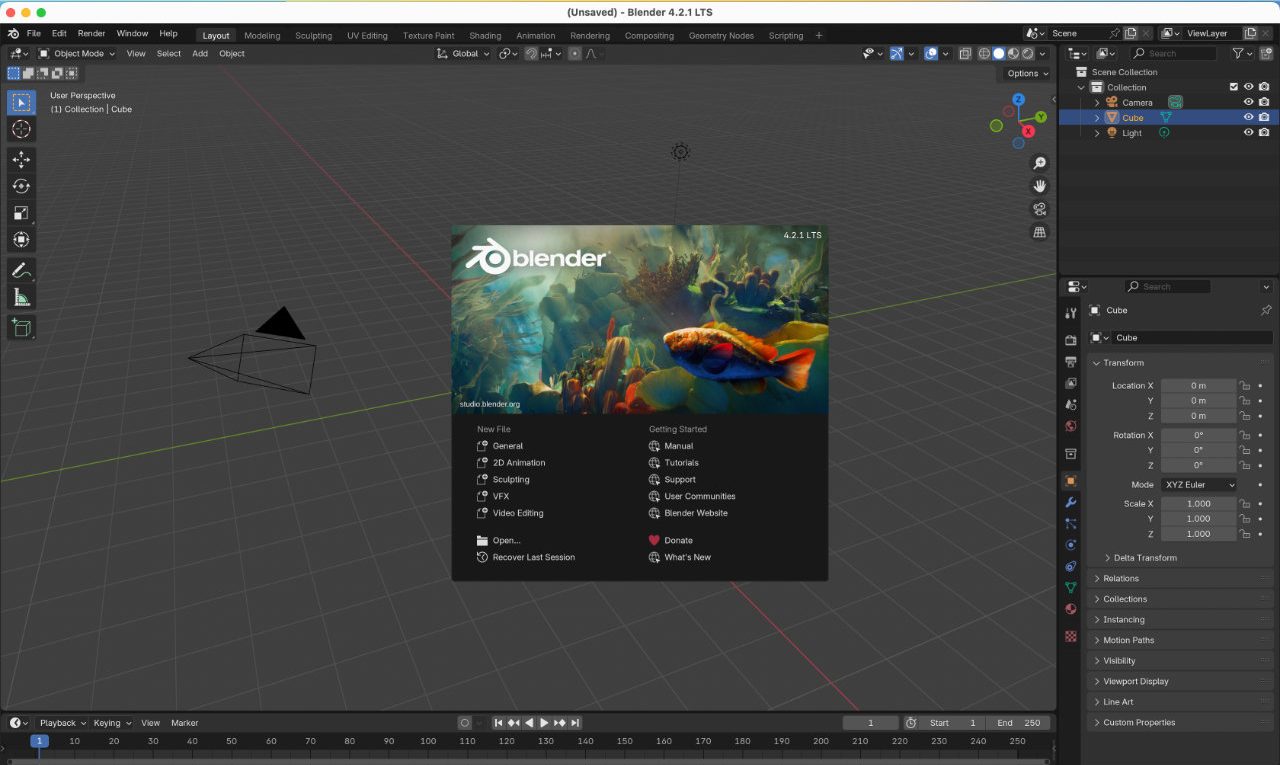Open the View Layer properties tab
1280x765 pixels.
[x=1071, y=383]
